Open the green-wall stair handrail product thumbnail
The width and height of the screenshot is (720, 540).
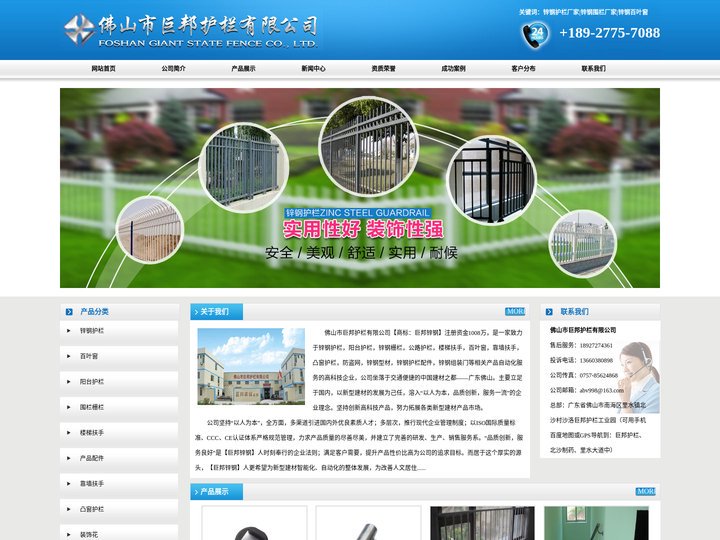596,523
